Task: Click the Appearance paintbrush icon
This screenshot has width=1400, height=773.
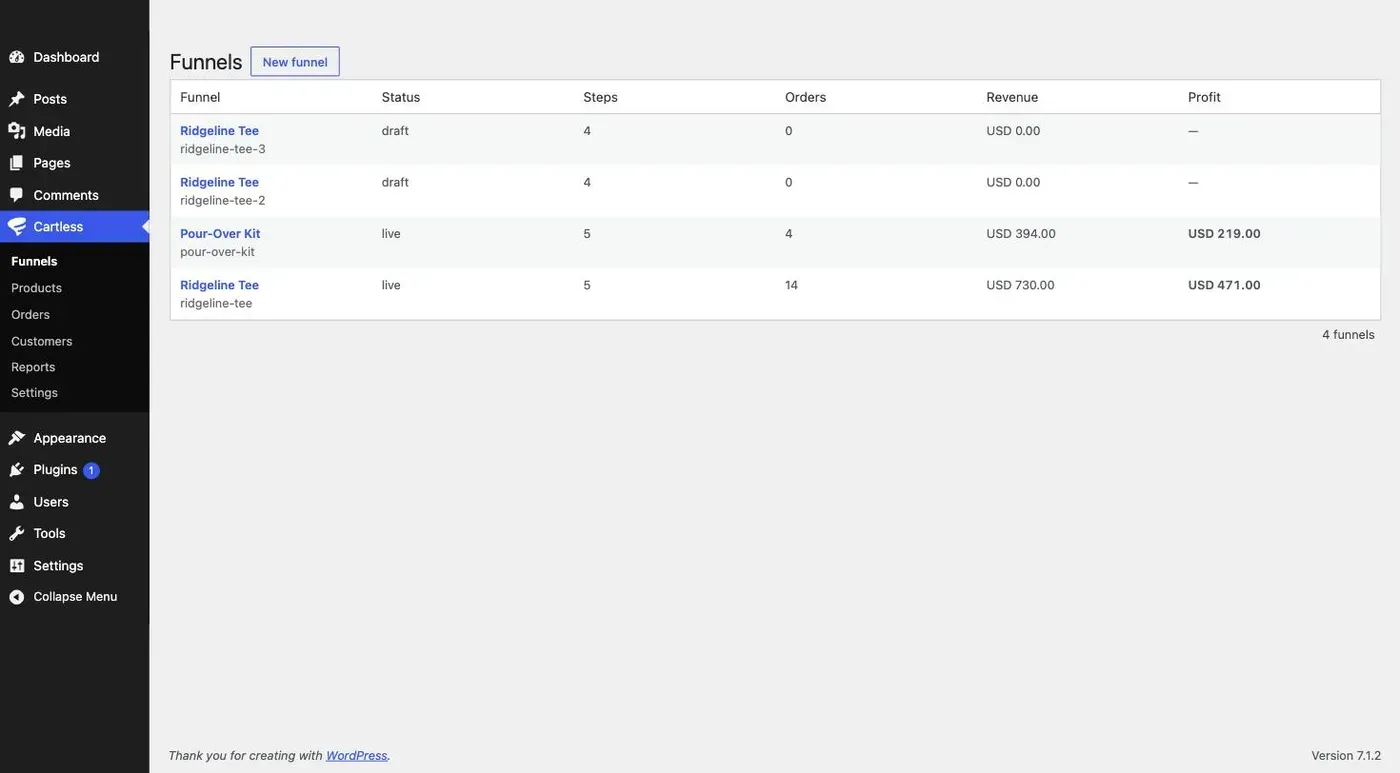Action: [17, 438]
